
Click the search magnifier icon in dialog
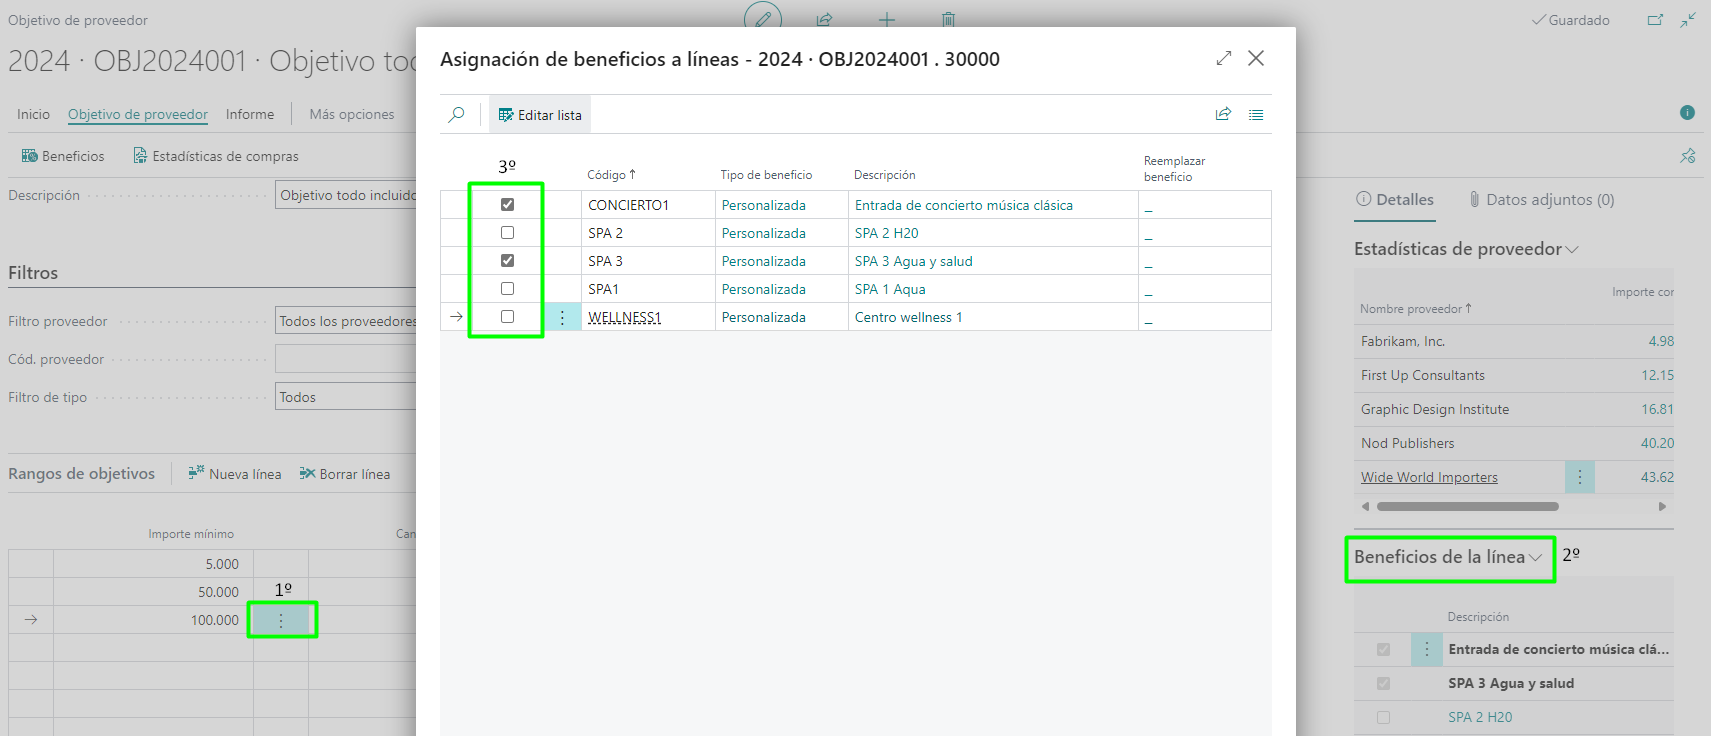(x=456, y=115)
